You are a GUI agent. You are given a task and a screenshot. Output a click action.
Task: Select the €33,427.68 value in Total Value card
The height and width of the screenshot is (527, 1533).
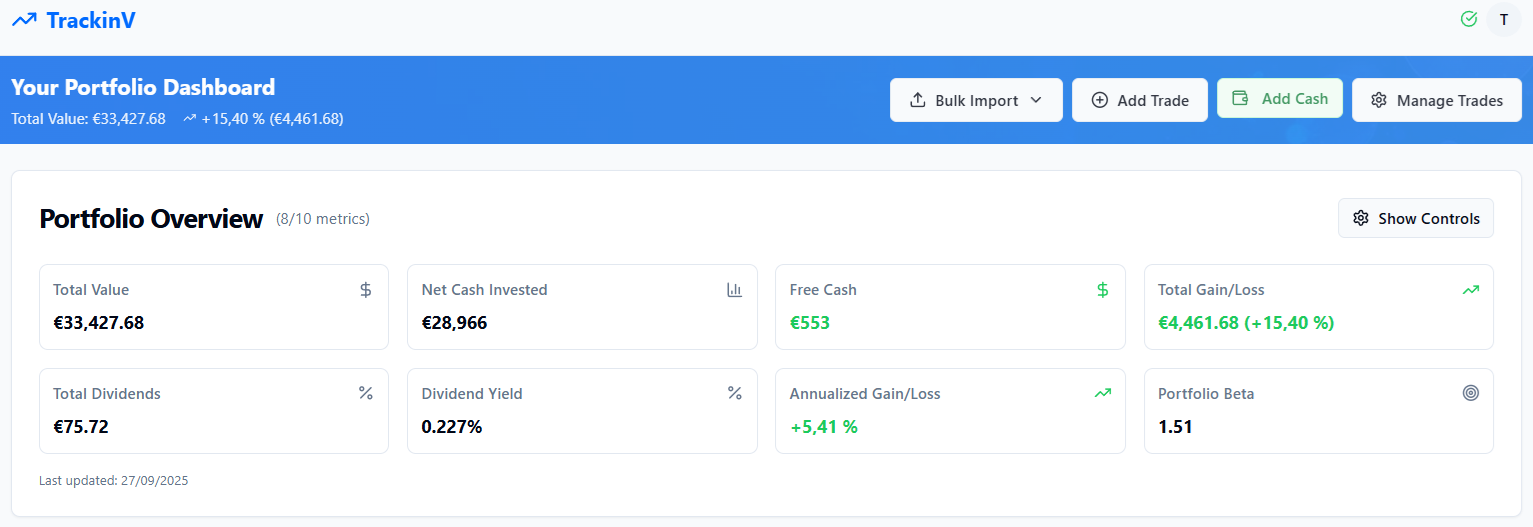point(99,322)
